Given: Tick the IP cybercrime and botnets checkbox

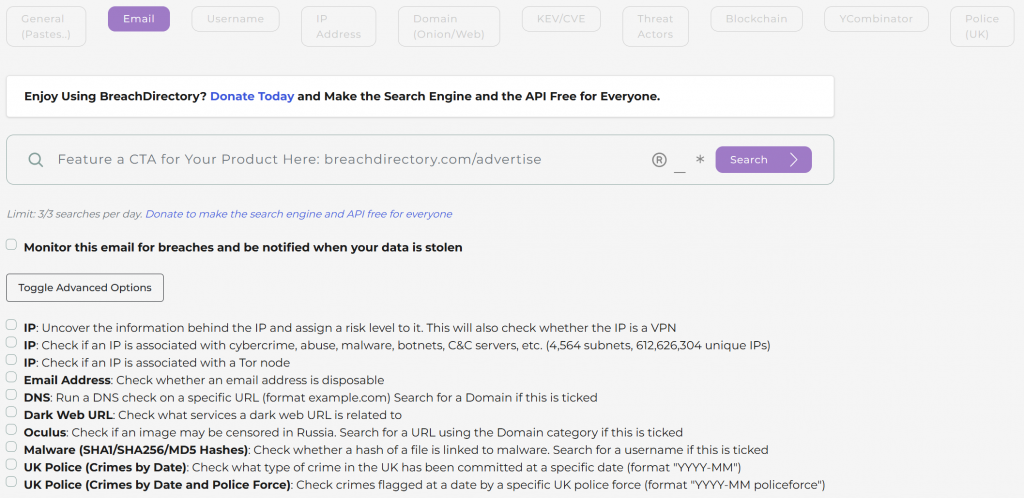Looking at the screenshot, I should [11, 342].
